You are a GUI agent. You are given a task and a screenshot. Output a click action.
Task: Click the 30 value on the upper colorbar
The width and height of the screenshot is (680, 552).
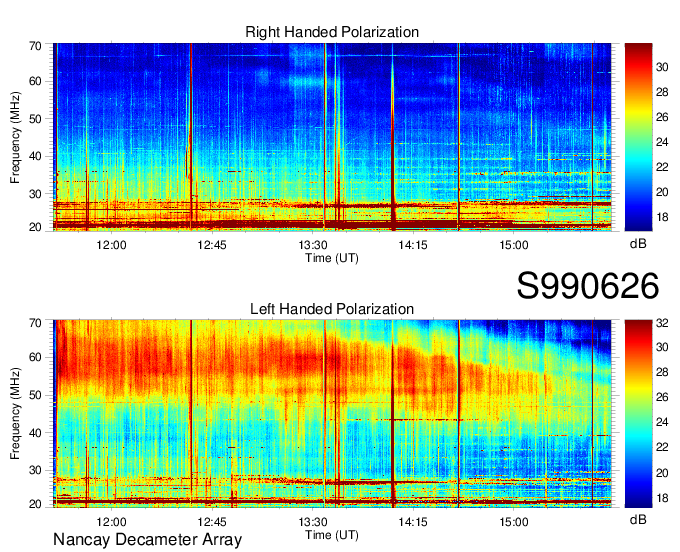coord(662,67)
